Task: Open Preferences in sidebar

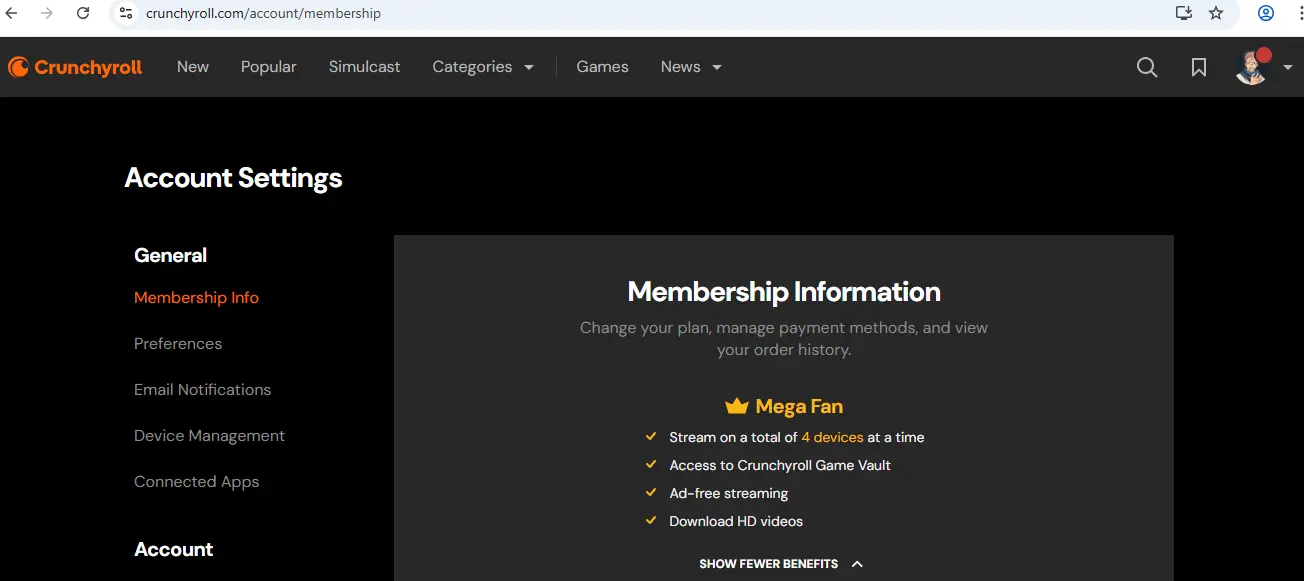Action: coord(178,344)
